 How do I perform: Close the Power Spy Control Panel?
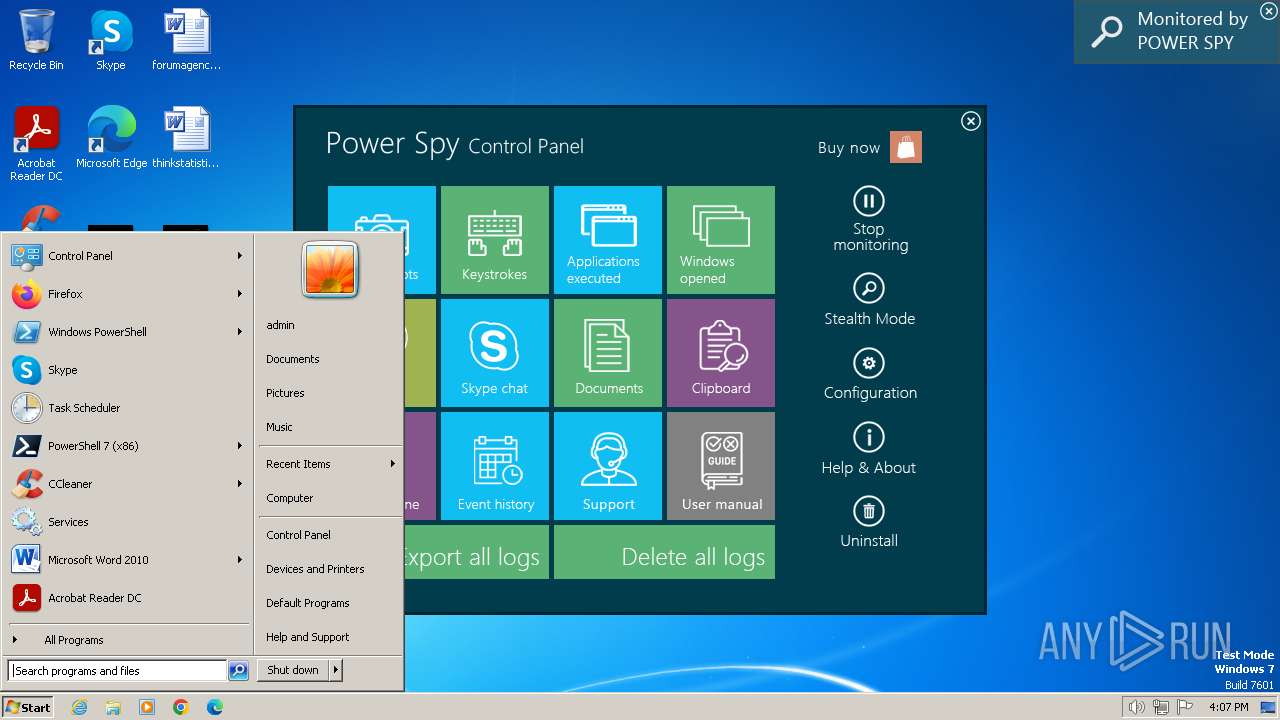pyautogui.click(x=971, y=121)
